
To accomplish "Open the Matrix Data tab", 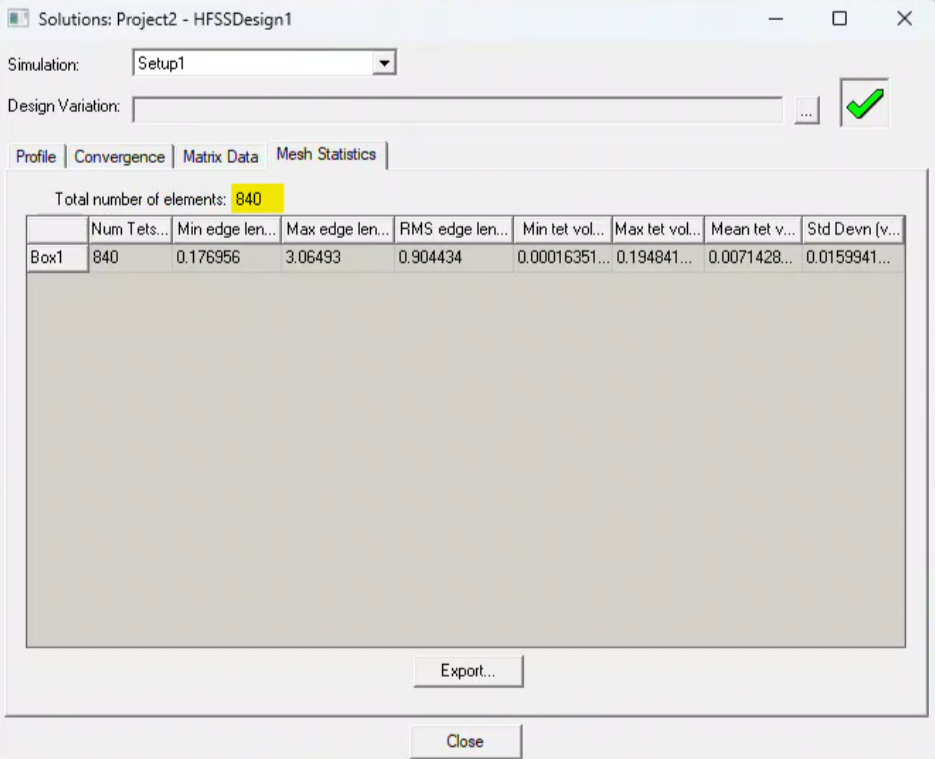I will (220, 157).
